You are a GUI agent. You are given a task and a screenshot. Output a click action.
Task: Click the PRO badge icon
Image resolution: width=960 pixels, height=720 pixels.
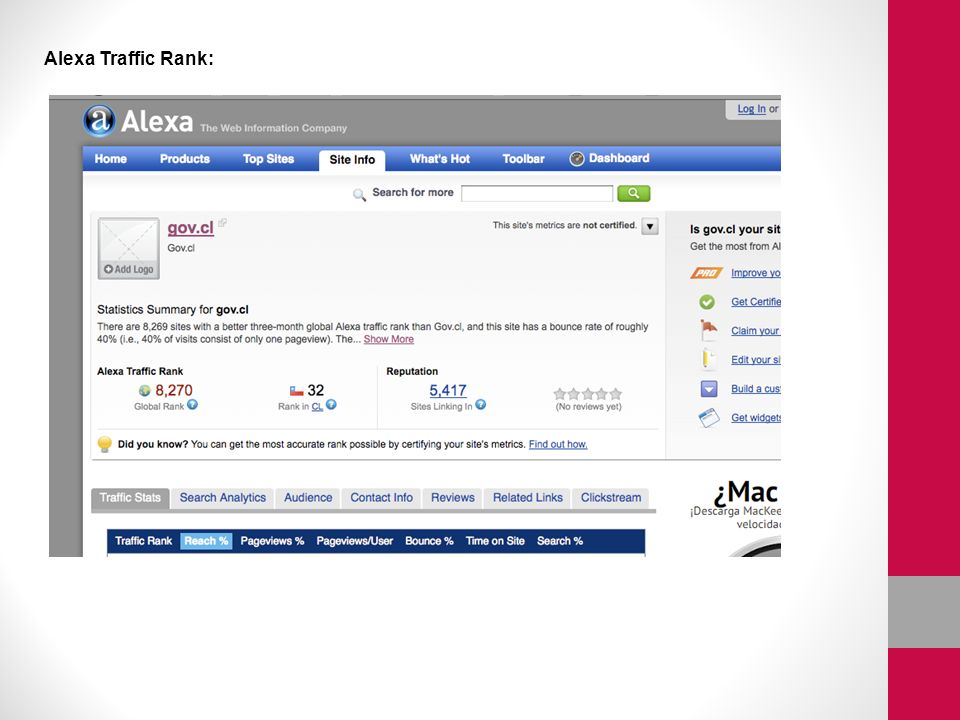tap(707, 273)
